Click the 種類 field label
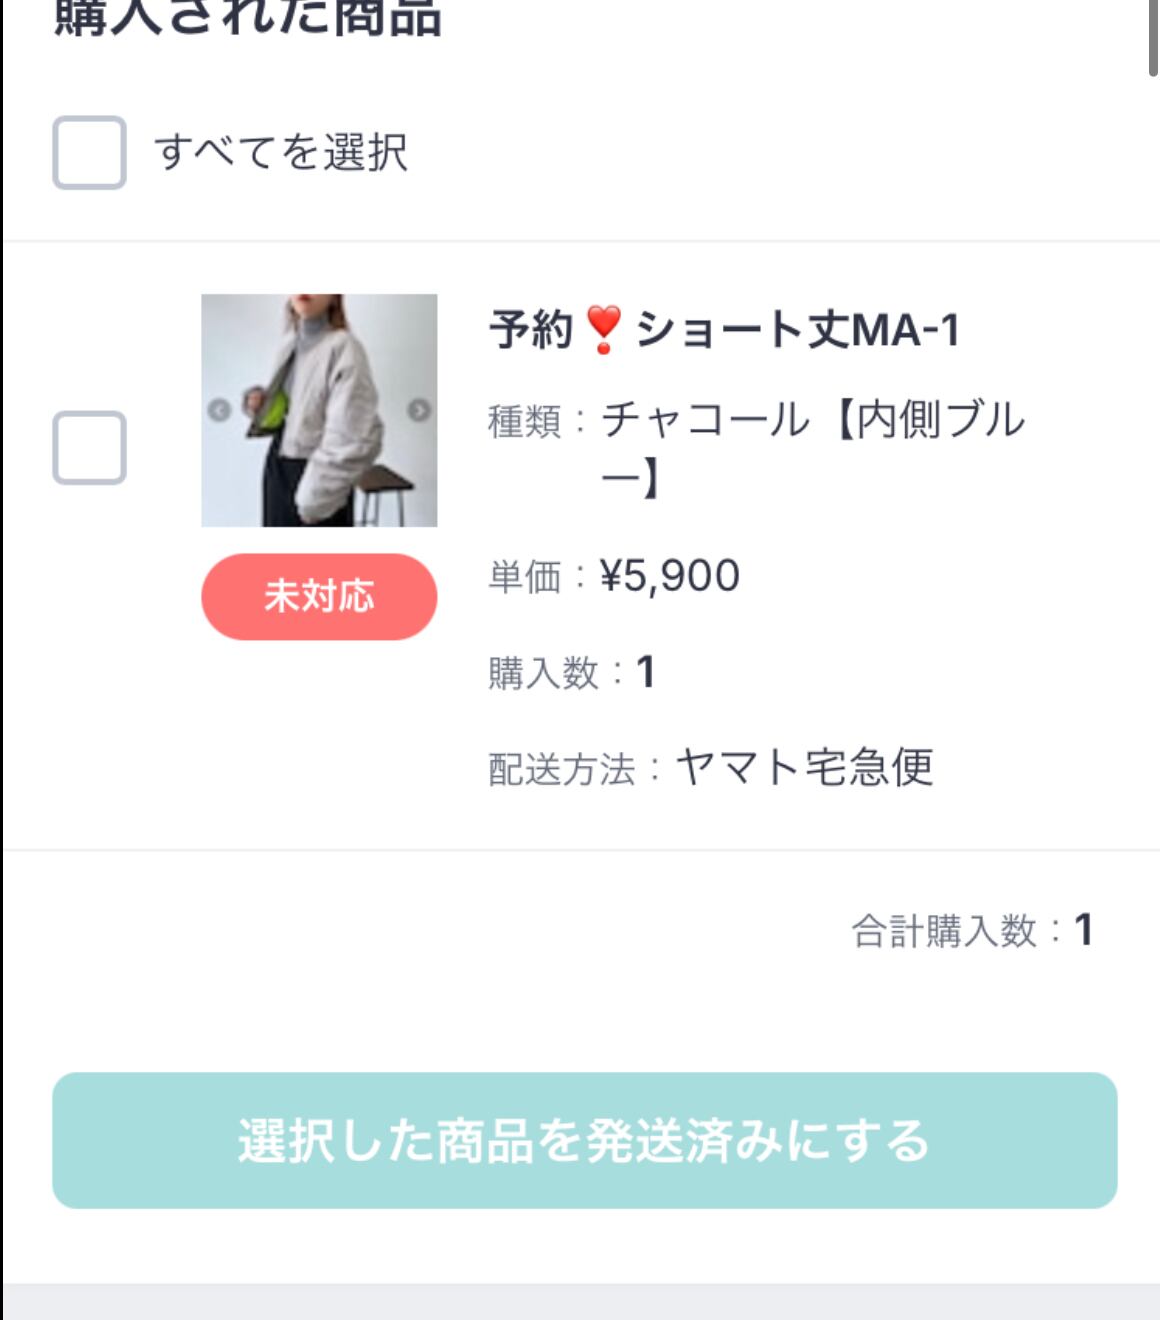1160x1320 pixels. pos(524,422)
